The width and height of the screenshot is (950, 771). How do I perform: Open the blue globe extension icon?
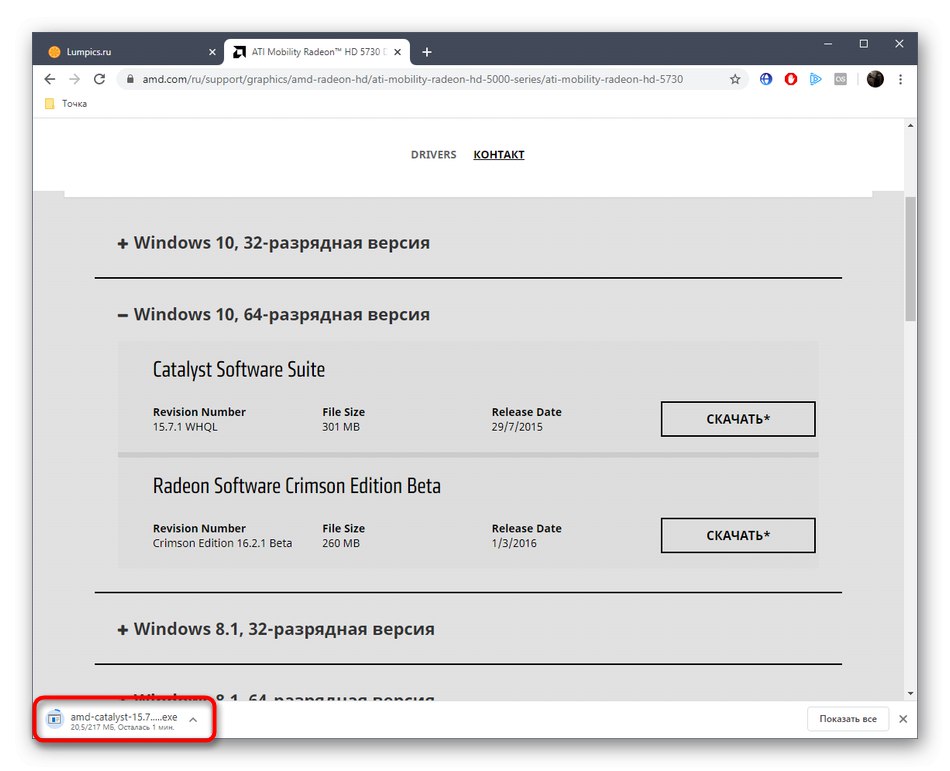coord(766,79)
